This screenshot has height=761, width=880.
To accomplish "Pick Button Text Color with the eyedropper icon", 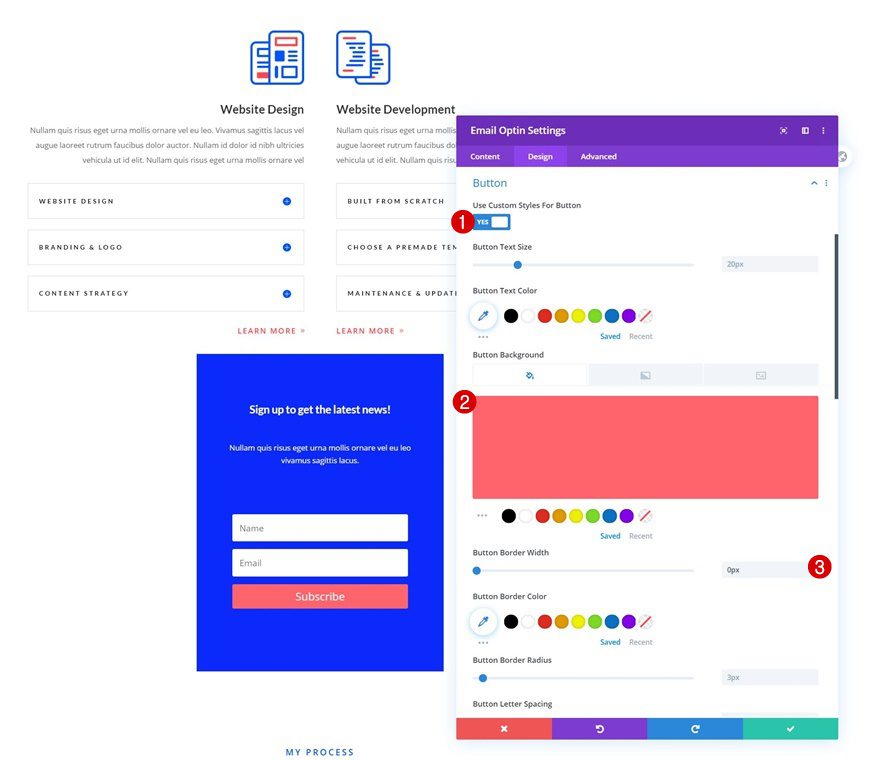I will (x=483, y=315).
